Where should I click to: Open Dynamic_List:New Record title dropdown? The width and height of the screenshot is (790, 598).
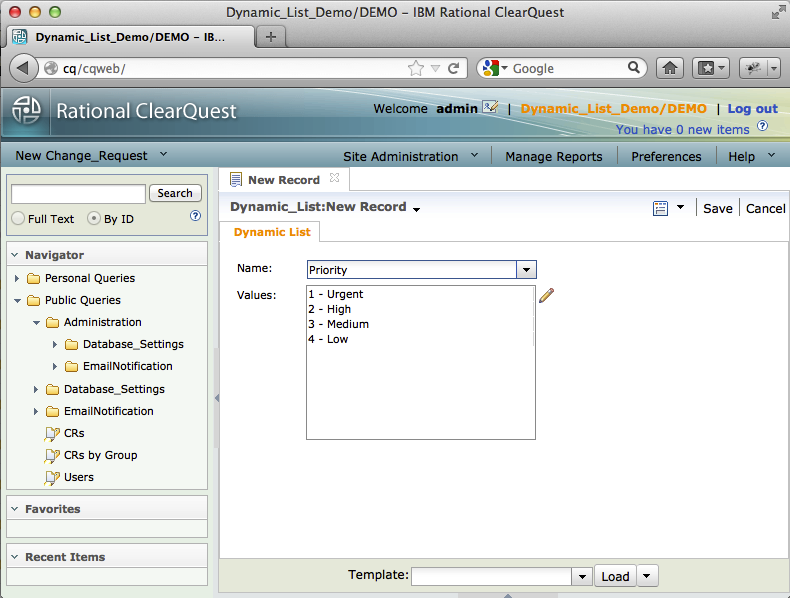416,209
